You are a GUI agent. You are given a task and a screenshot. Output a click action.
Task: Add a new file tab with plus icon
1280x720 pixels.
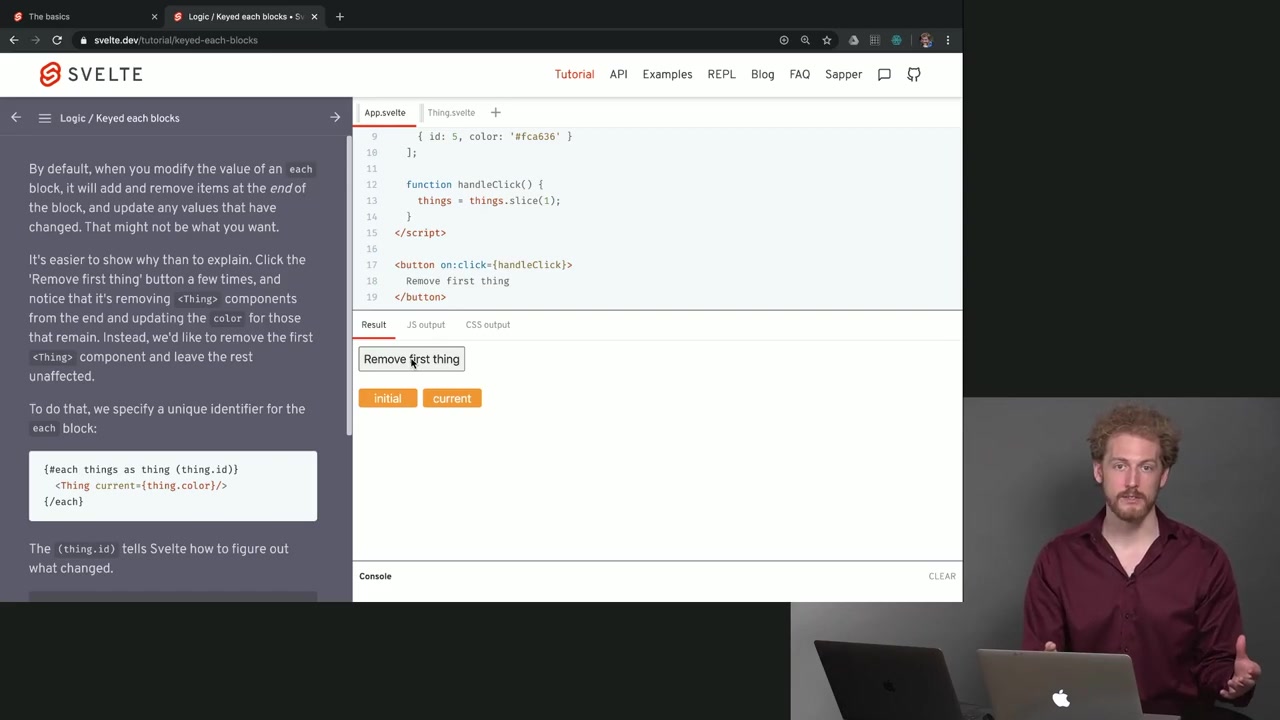pos(495,113)
